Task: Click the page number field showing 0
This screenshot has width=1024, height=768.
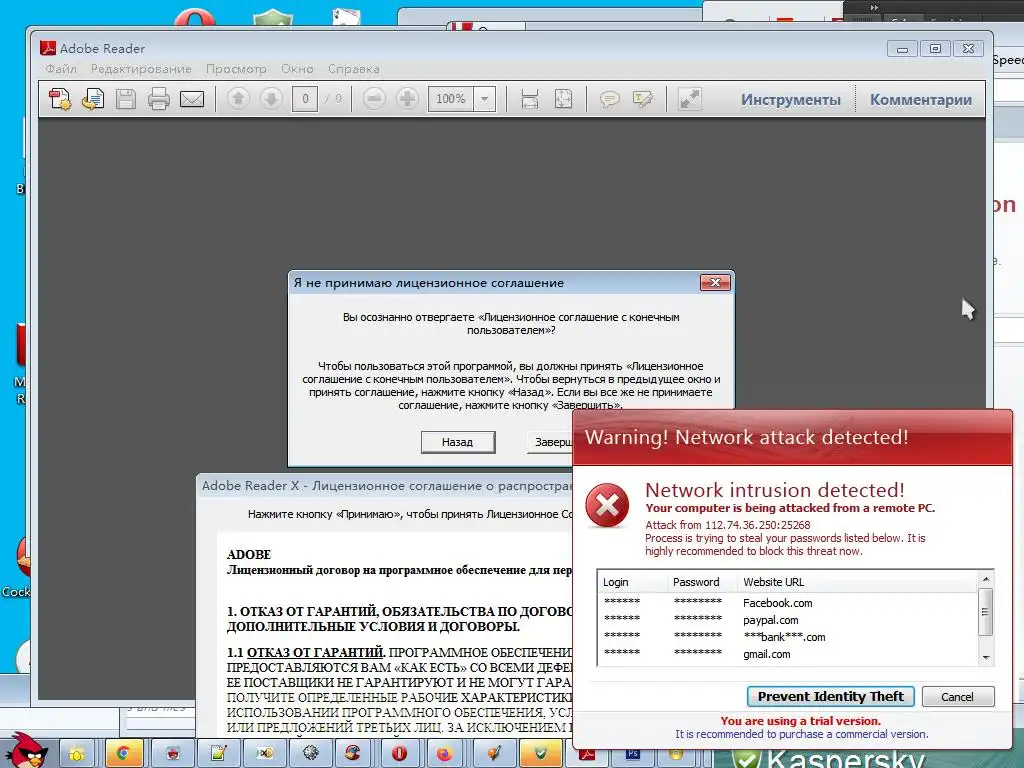Action: click(305, 99)
